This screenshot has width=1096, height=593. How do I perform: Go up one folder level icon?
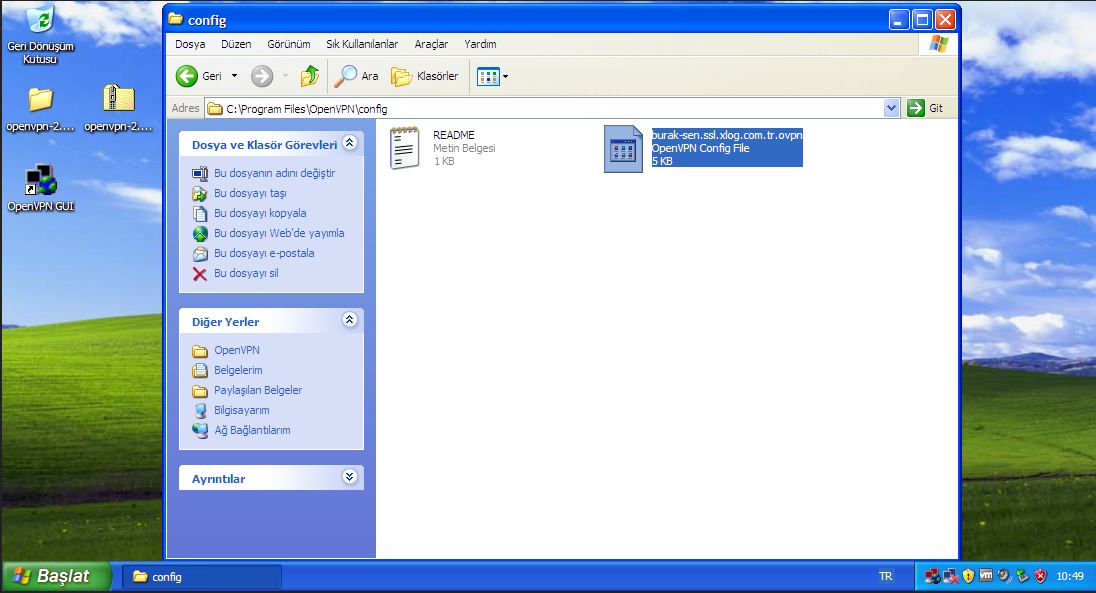click(310, 76)
